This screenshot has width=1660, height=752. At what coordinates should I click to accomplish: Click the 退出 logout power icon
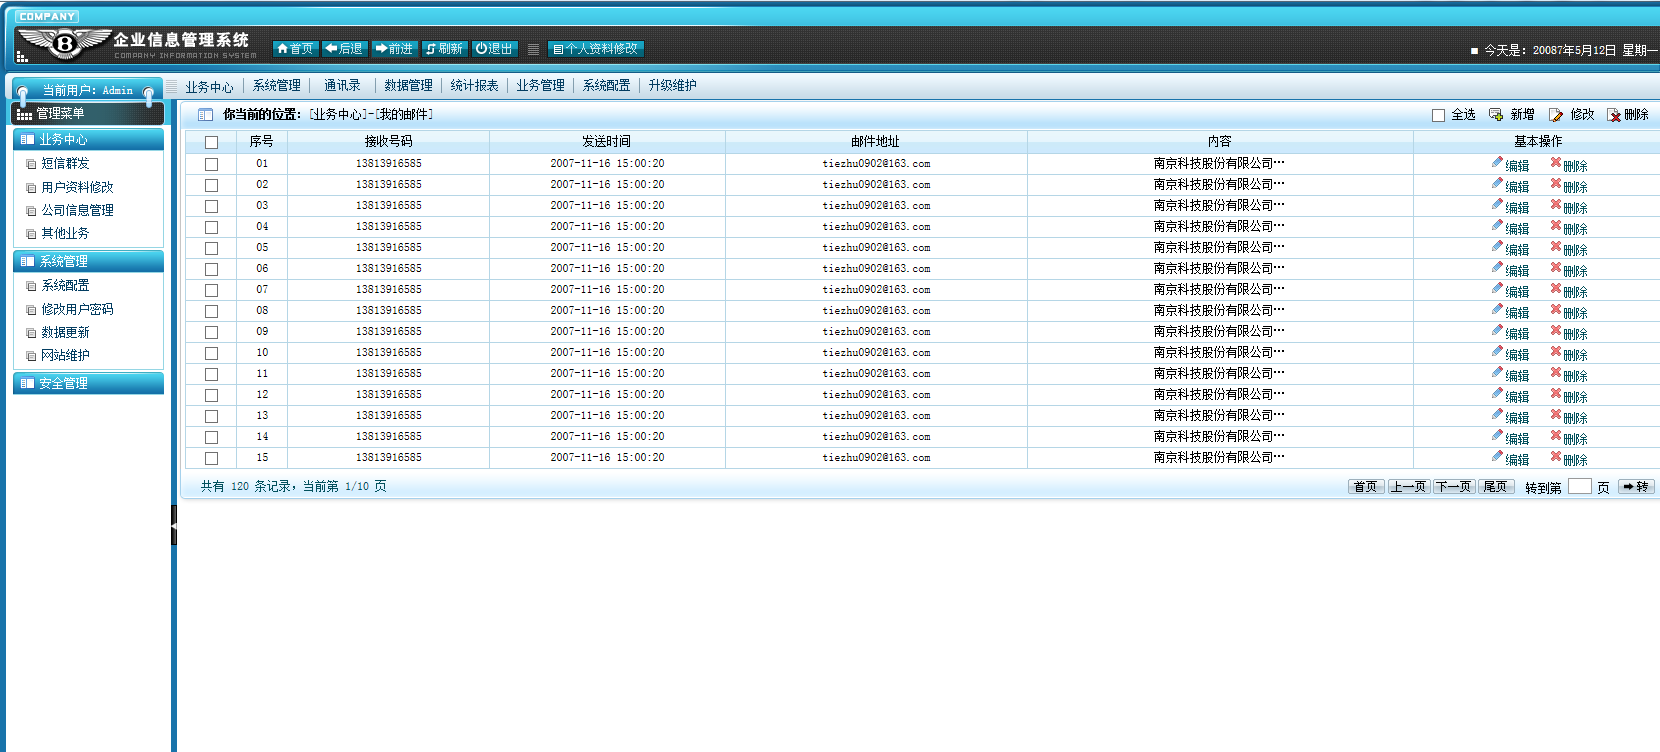click(481, 49)
